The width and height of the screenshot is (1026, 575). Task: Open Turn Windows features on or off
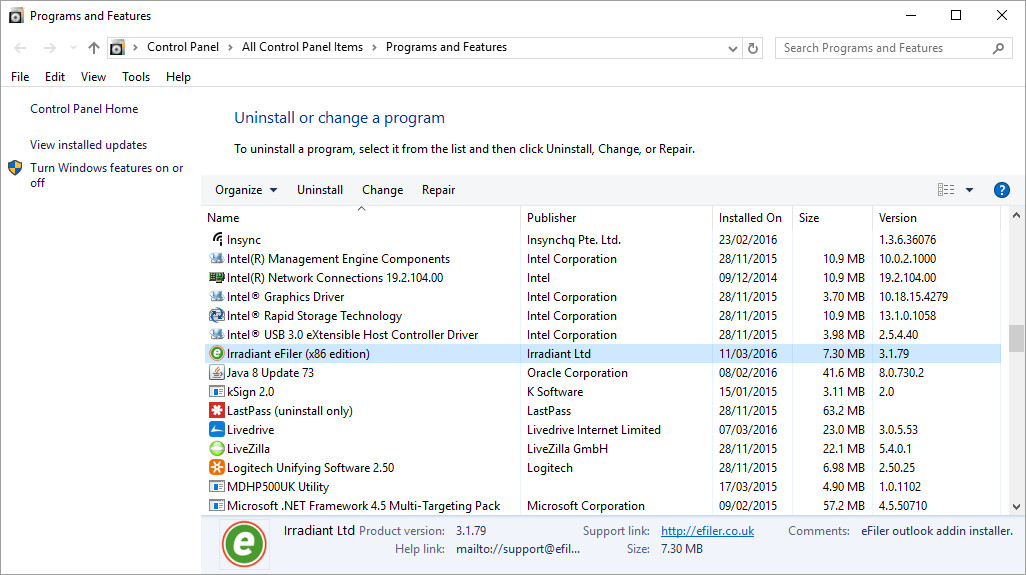click(x=107, y=175)
